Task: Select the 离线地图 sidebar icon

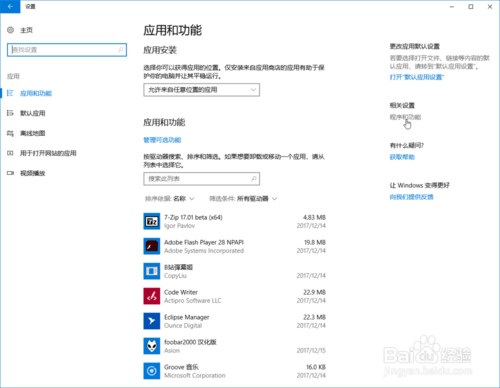Action: coord(10,133)
